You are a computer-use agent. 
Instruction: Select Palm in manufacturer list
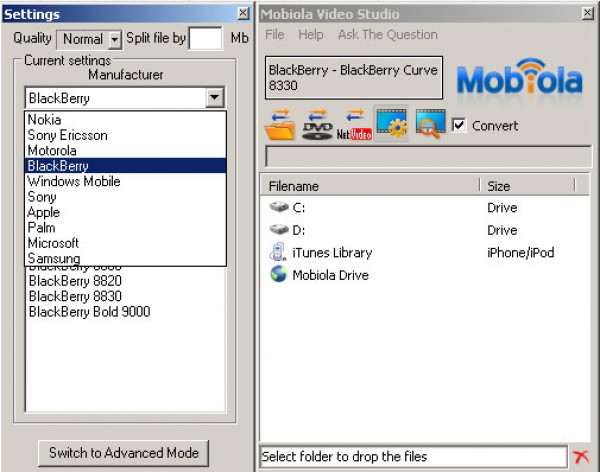pos(126,227)
